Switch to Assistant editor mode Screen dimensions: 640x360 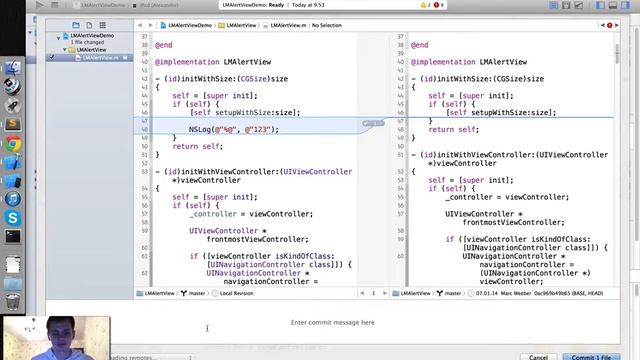click(x=566, y=5)
